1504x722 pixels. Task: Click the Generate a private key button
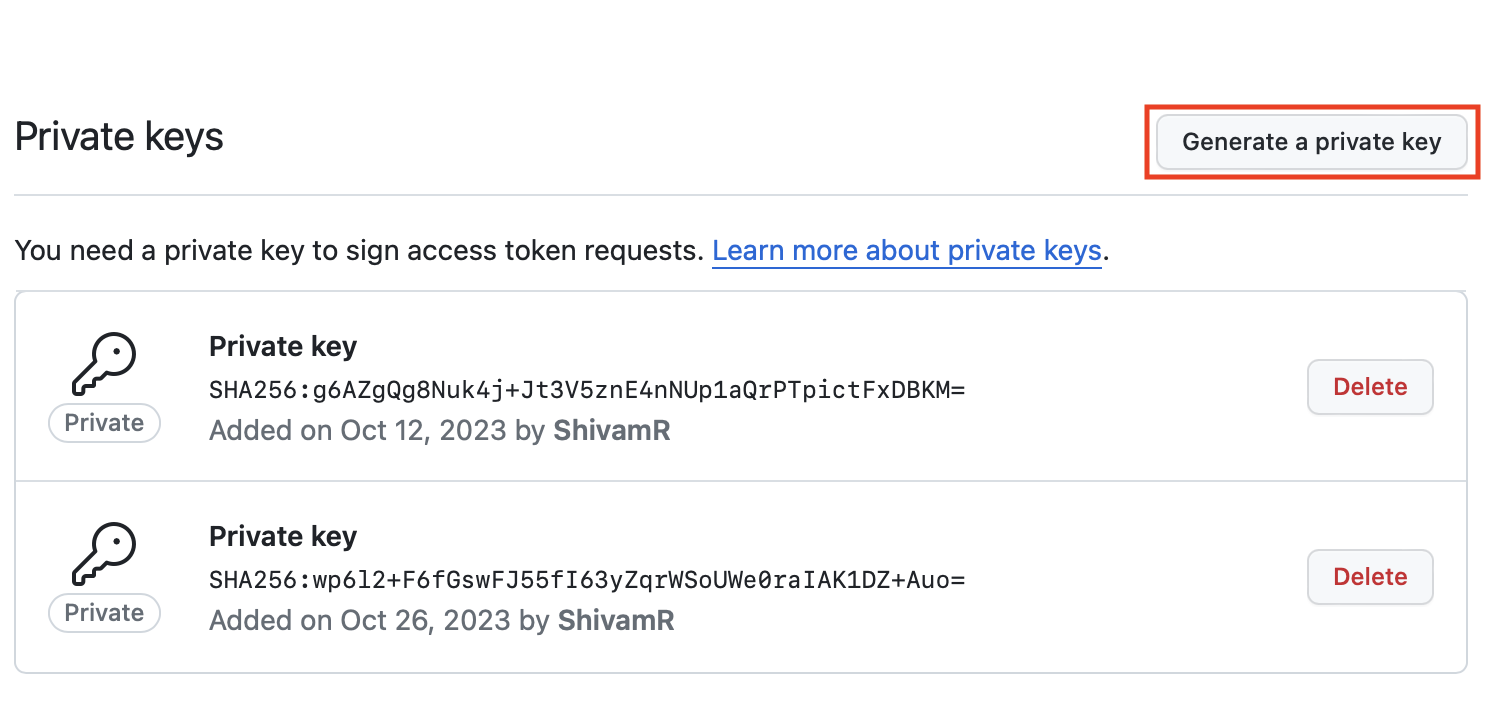pos(1311,142)
